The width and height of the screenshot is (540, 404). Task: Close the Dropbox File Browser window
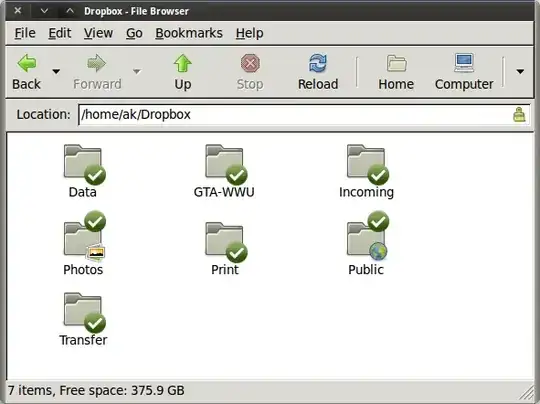coord(18,11)
